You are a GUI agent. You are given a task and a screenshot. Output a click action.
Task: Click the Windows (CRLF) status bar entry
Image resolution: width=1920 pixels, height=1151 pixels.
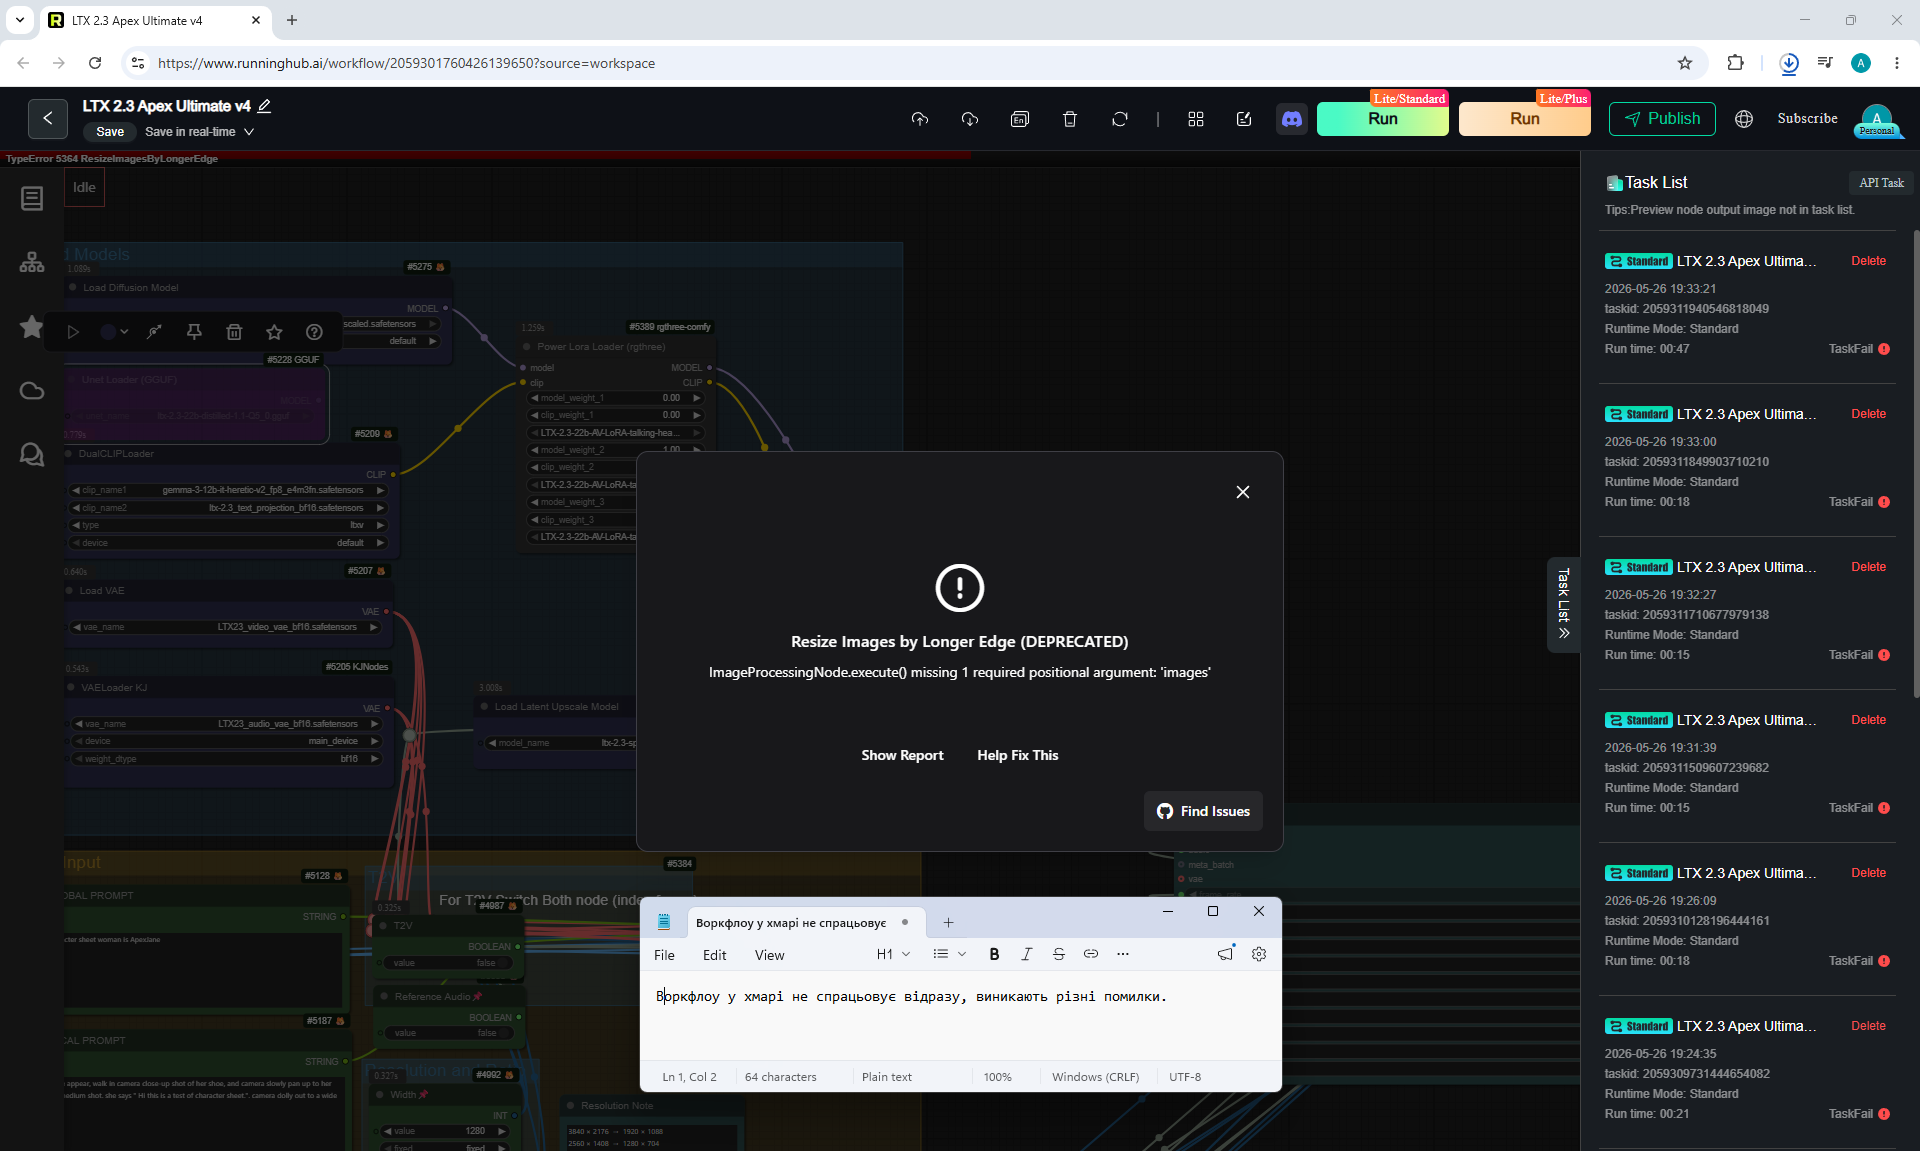[1095, 1077]
